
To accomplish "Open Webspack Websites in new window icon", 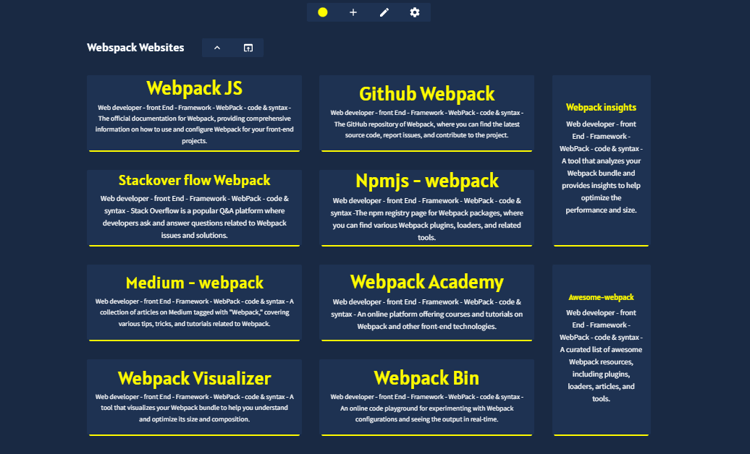I will (248, 48).
